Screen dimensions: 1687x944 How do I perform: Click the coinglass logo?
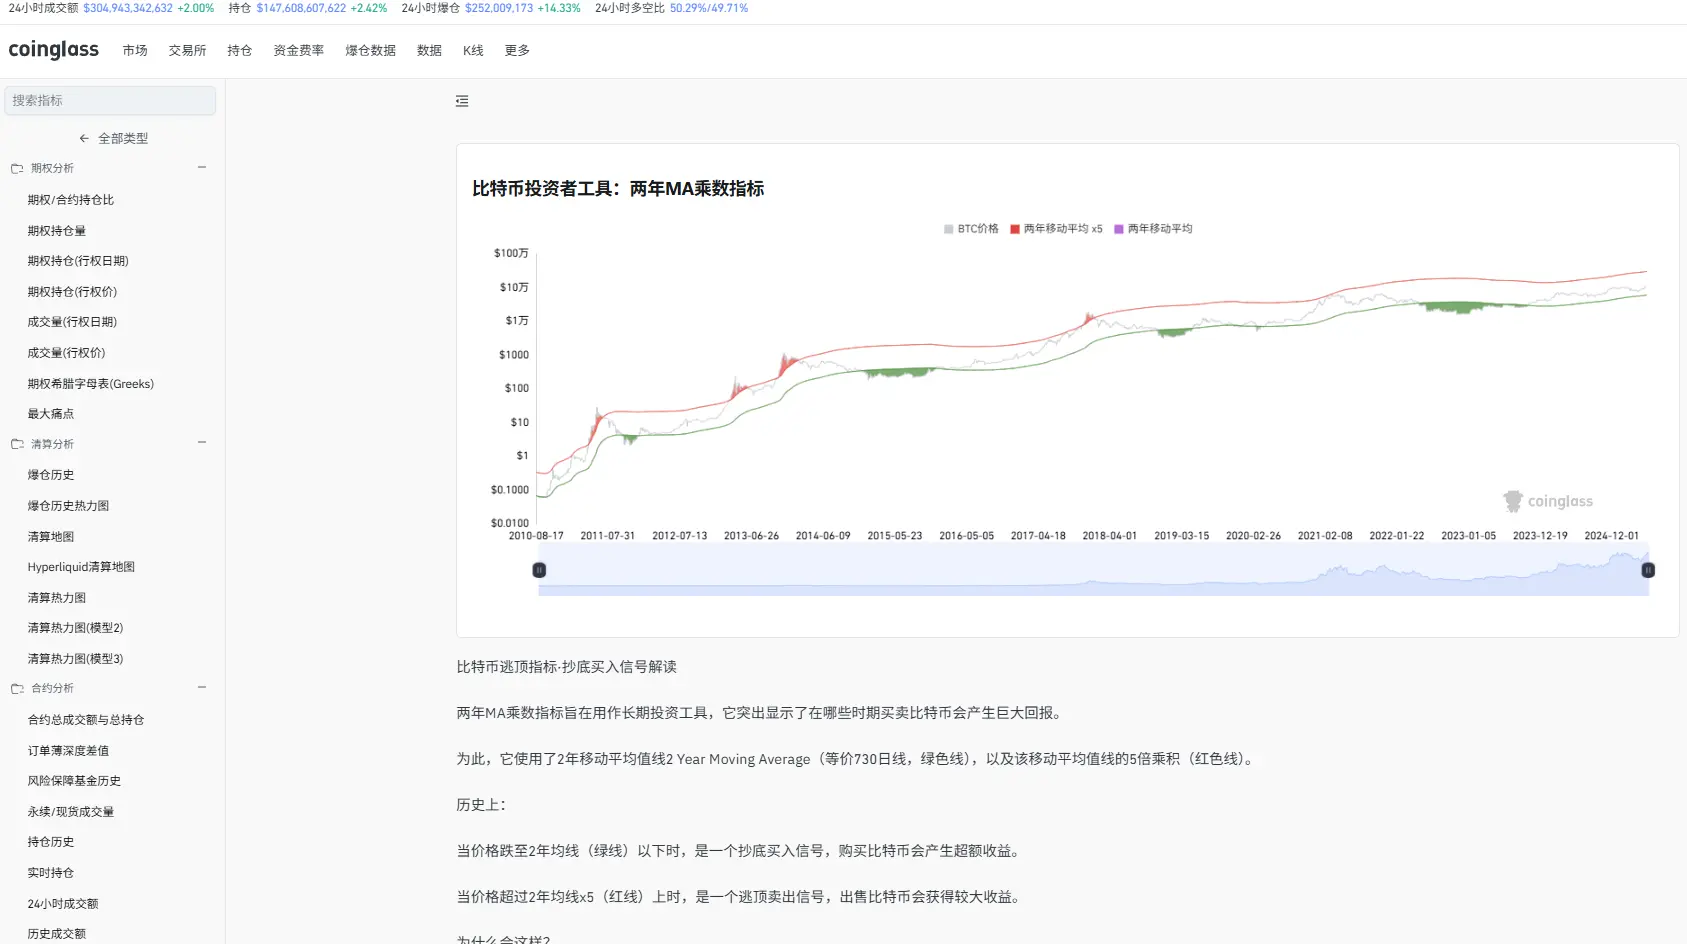click(x=54, y=50)
